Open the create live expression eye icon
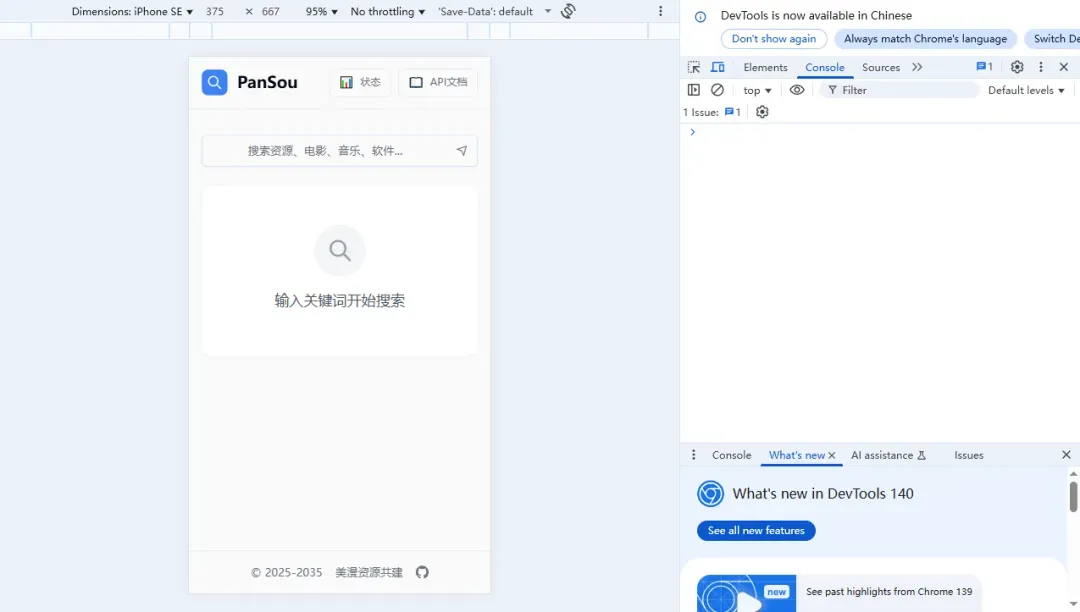Viewport: 1080px width, 612px height. (x=797, y=89)
